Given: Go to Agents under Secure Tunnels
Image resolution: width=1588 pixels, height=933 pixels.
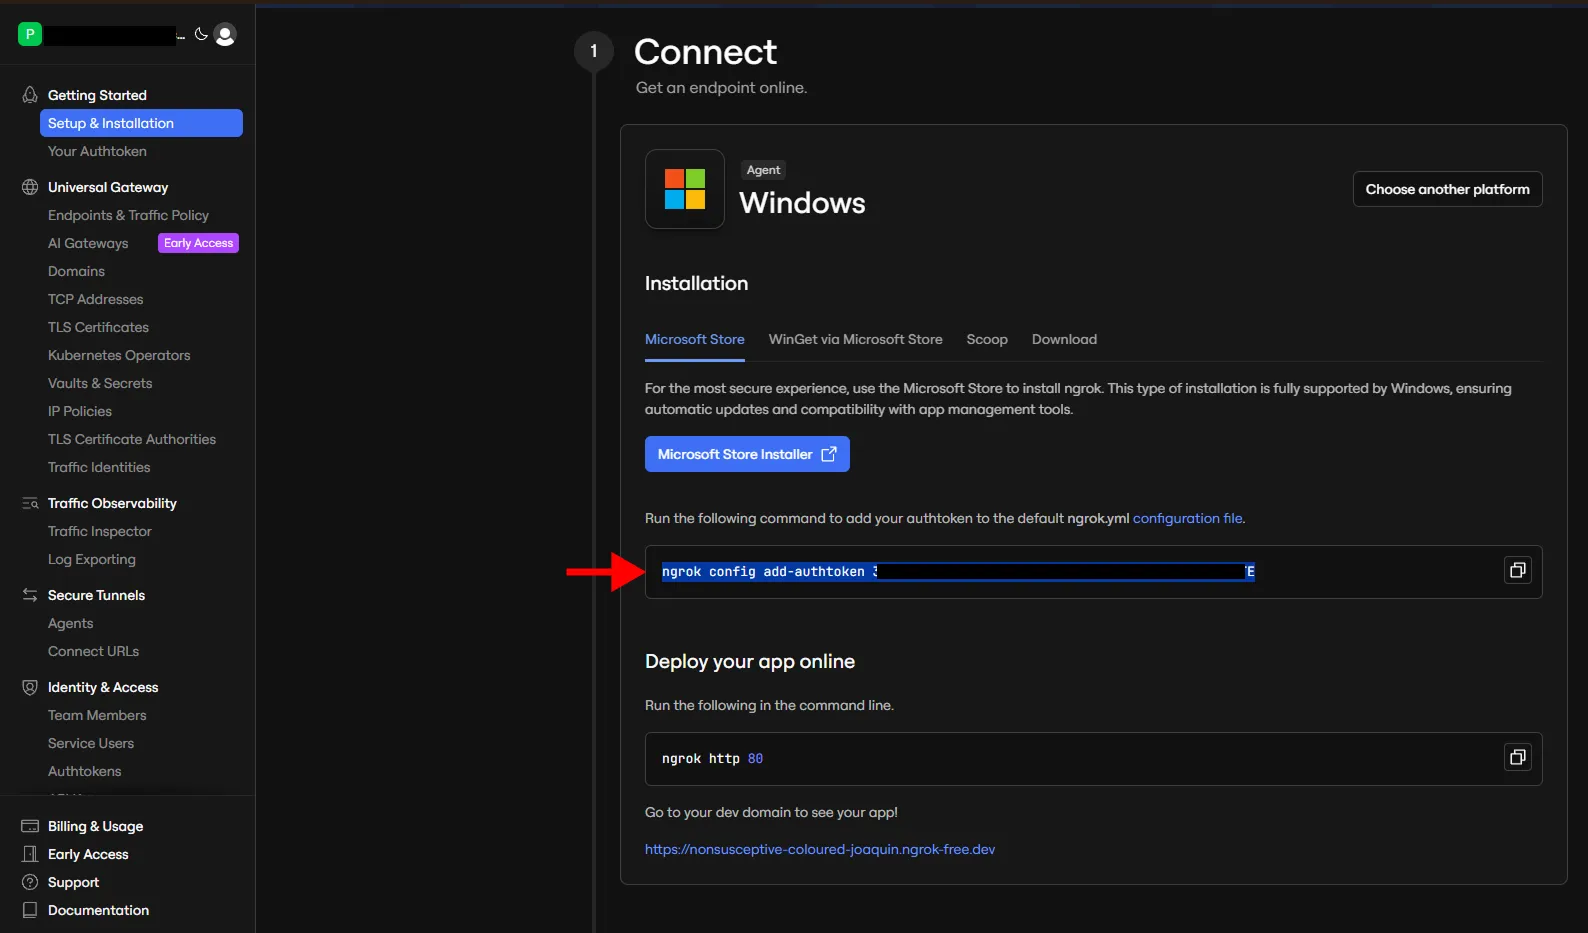Looking at the screenshot, I should [70, 623].
